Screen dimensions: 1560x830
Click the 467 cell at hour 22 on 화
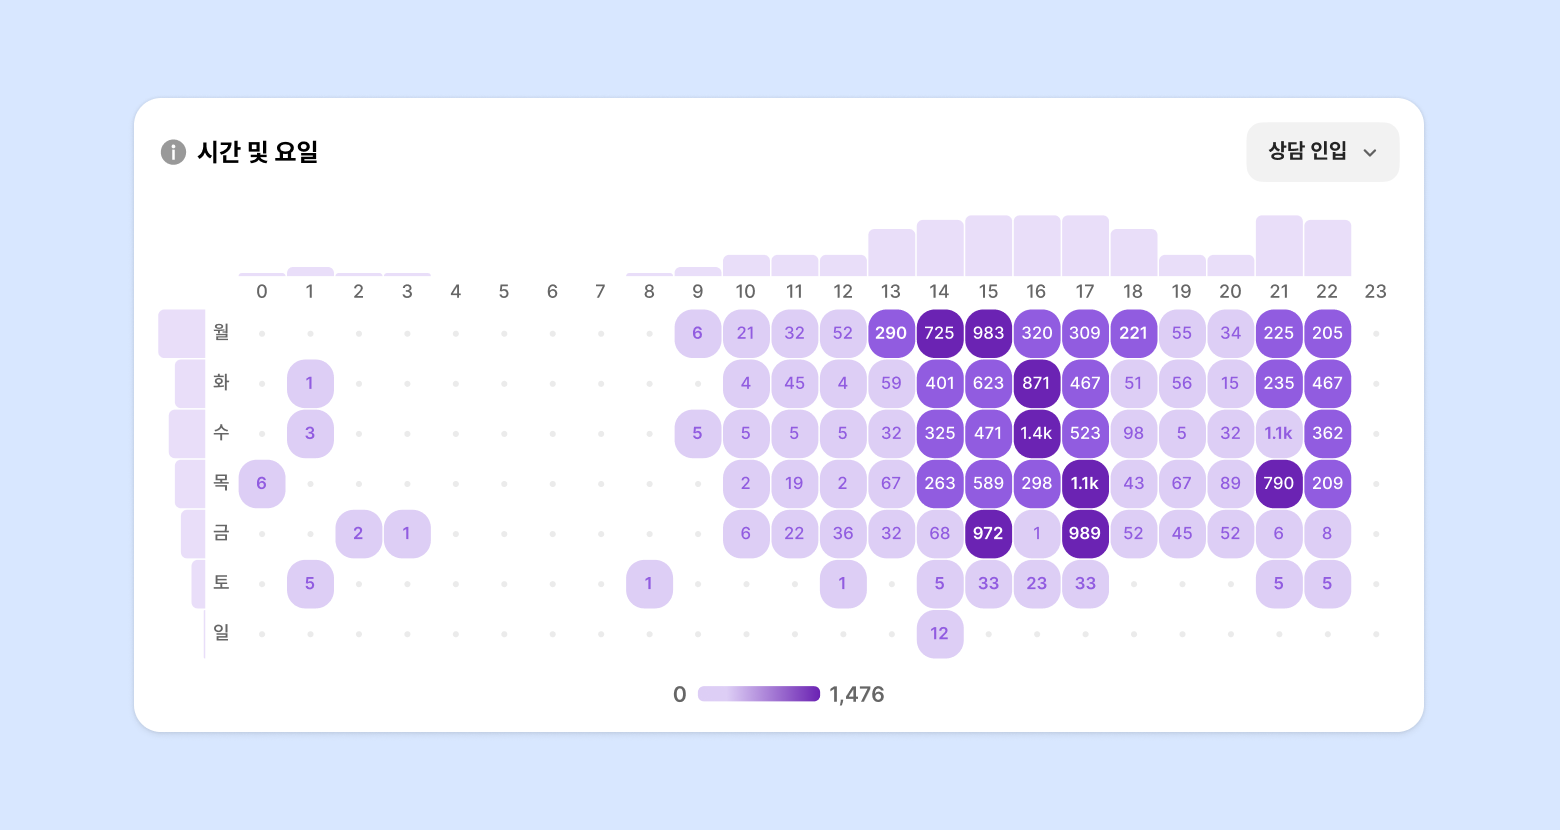[1327, 383]
